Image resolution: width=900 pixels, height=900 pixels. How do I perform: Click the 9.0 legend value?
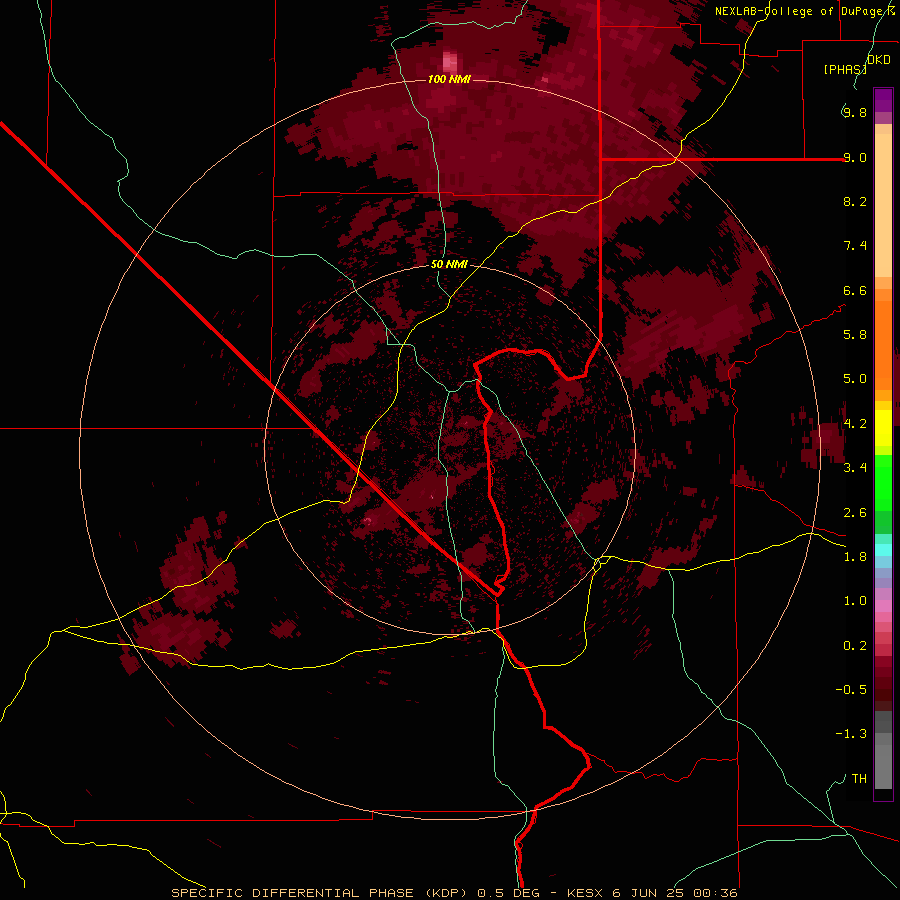855,157
